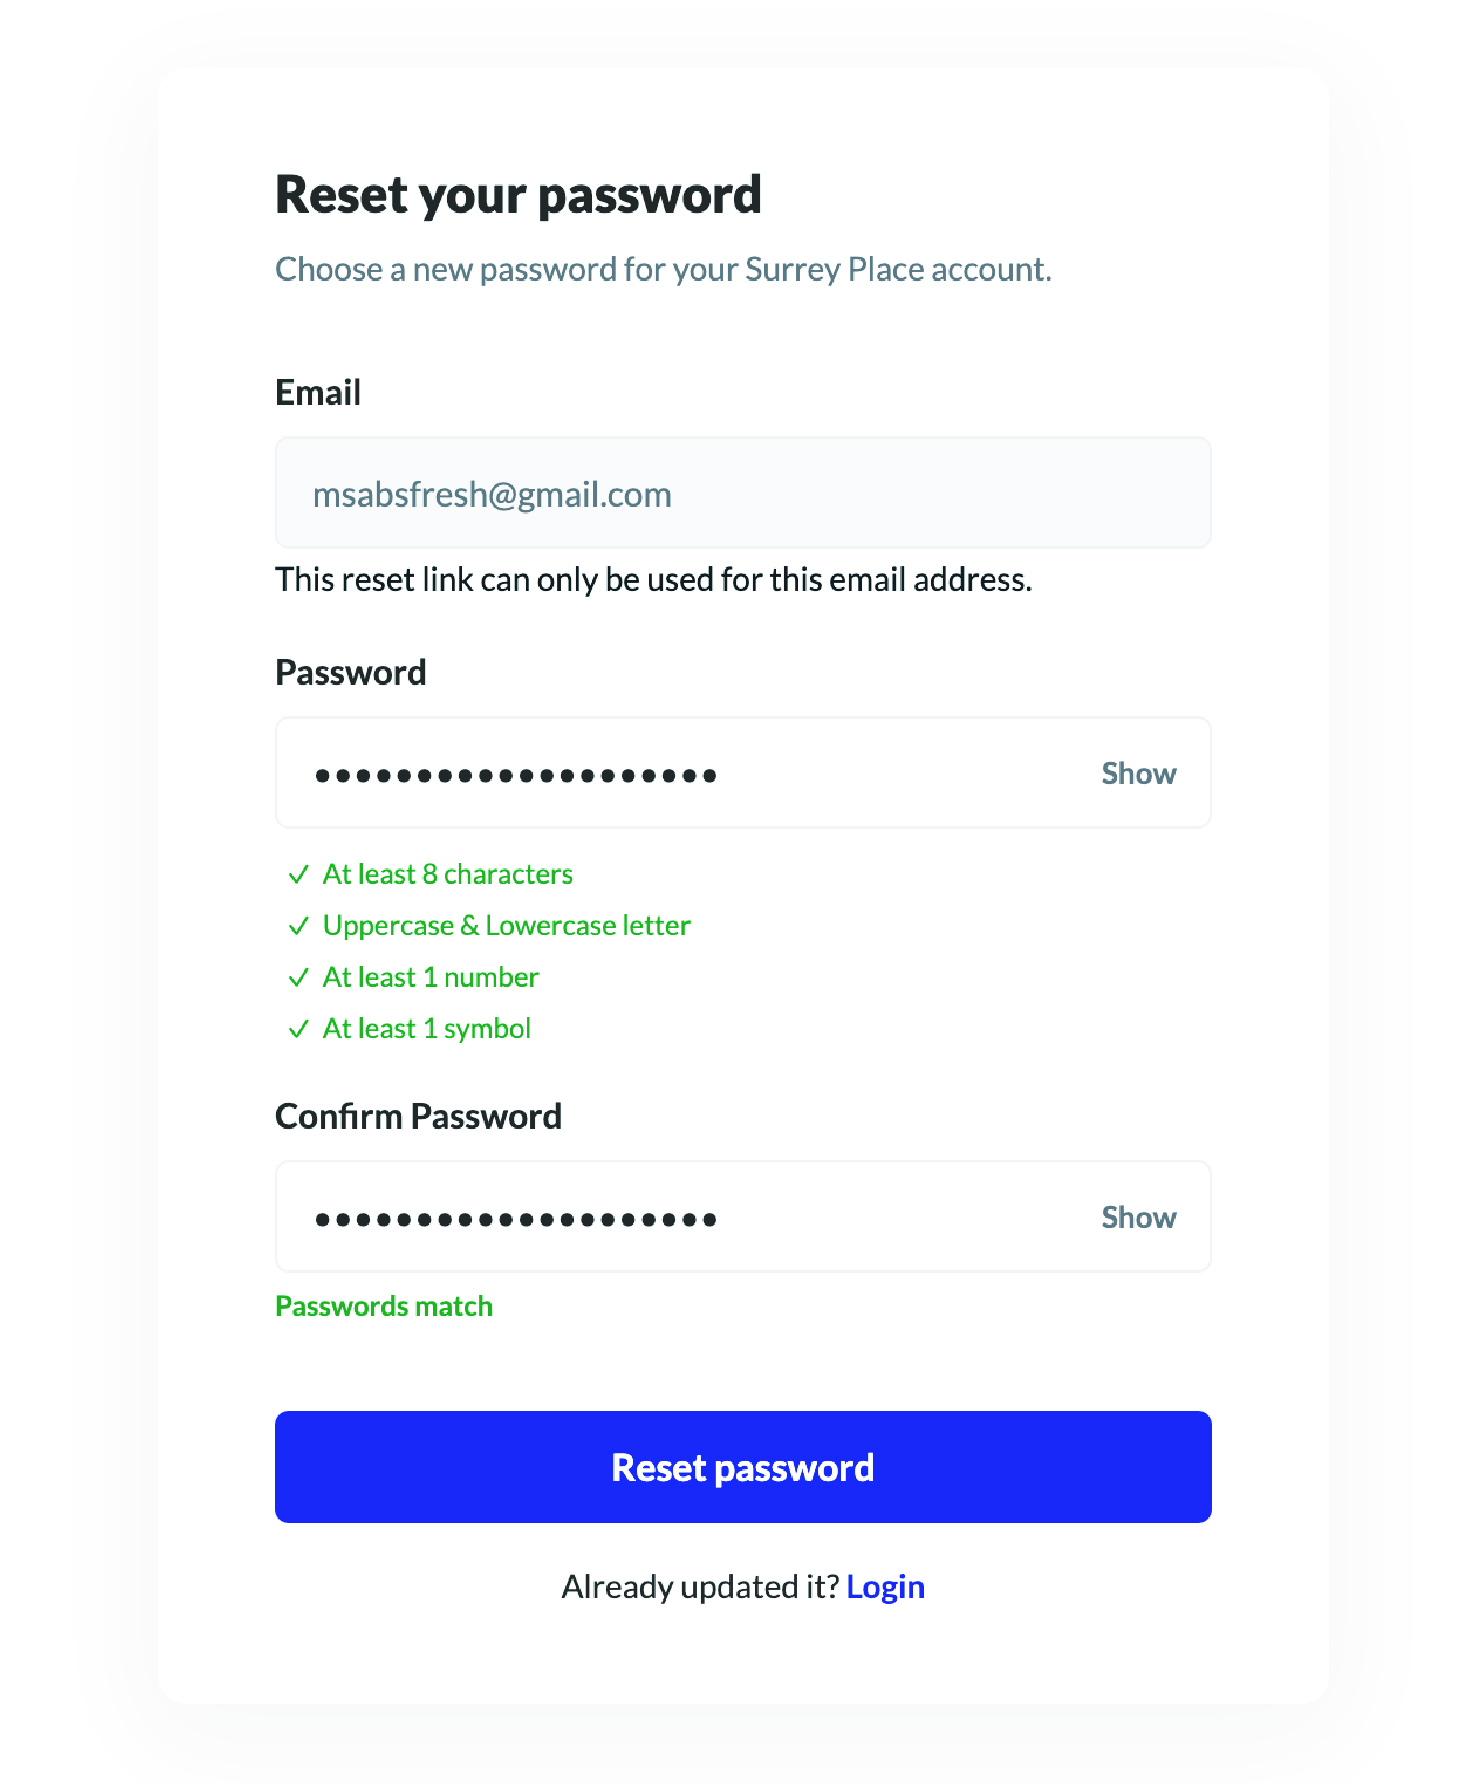This screenshot has width=1472, height=1787.
Task: Click the At least 1 number requirement text
Action: (x=430, y=977)
